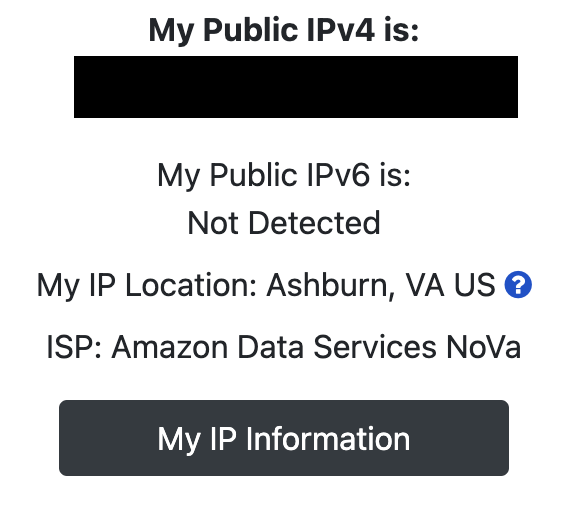Click 'Detected' in the IPv6 status
The width and height of the screenshot is (564, 518).
pyautogui.click(x=314, y=223)
